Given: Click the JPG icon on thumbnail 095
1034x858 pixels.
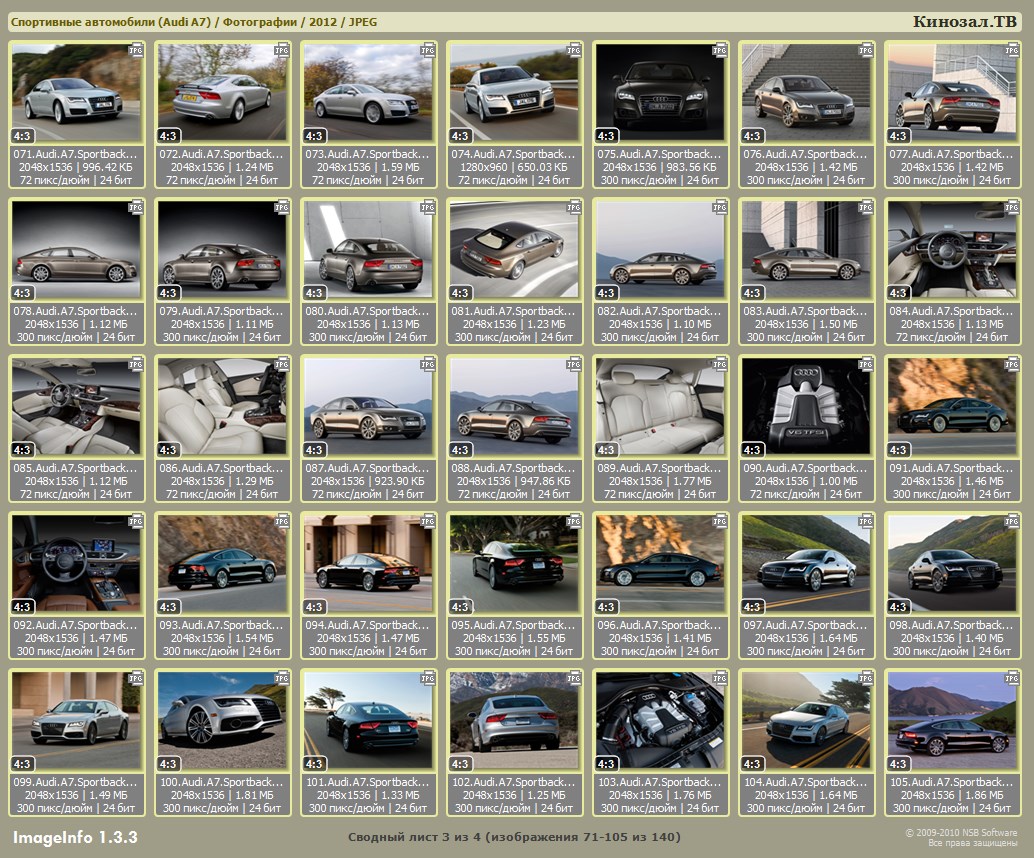Looking at the screenshot, I should 573,520.
